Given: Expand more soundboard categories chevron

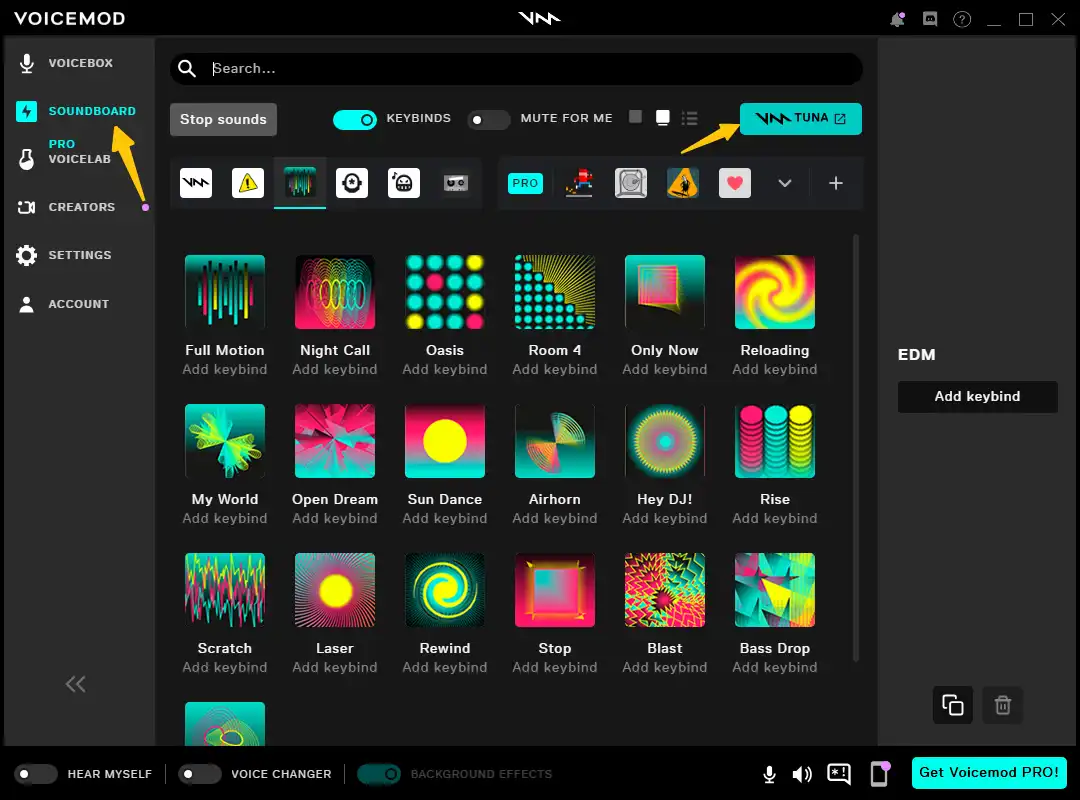Looking at the screenshot, I should 785,183.
